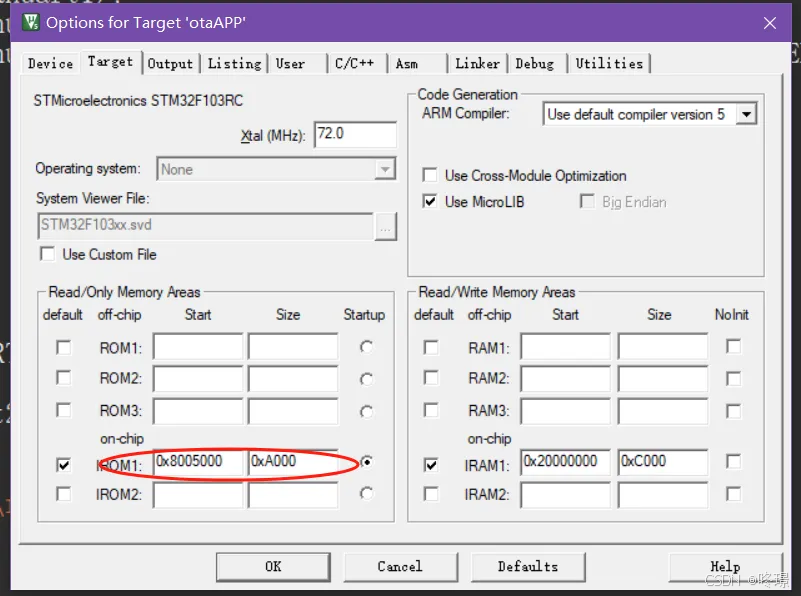
Task: Click the Cancel button
Action: click(x=400, y=567)
